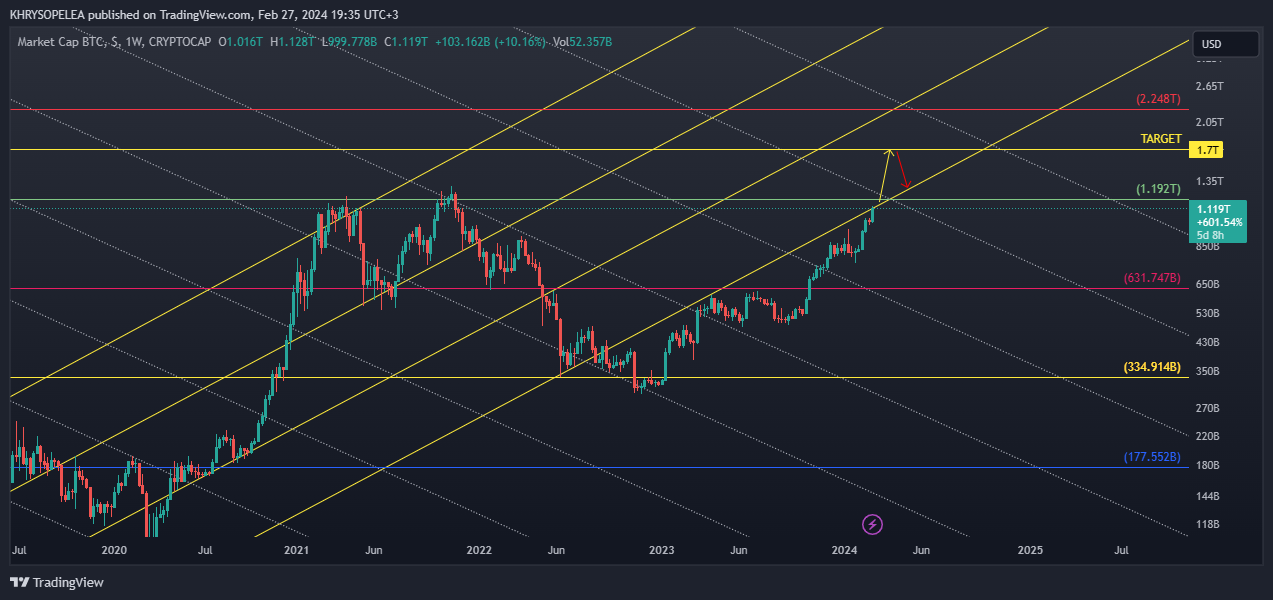The width and height of the screenshot is (1273, 600).
Task: Click the high value H1.128T
Action: (x=293, y=41)
